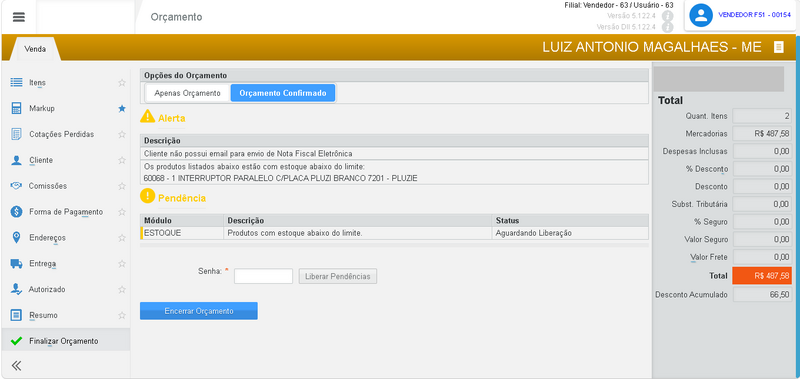Click the Entrega truck icon
This screenshot has height=379, width=800.
tap(16, 264)
